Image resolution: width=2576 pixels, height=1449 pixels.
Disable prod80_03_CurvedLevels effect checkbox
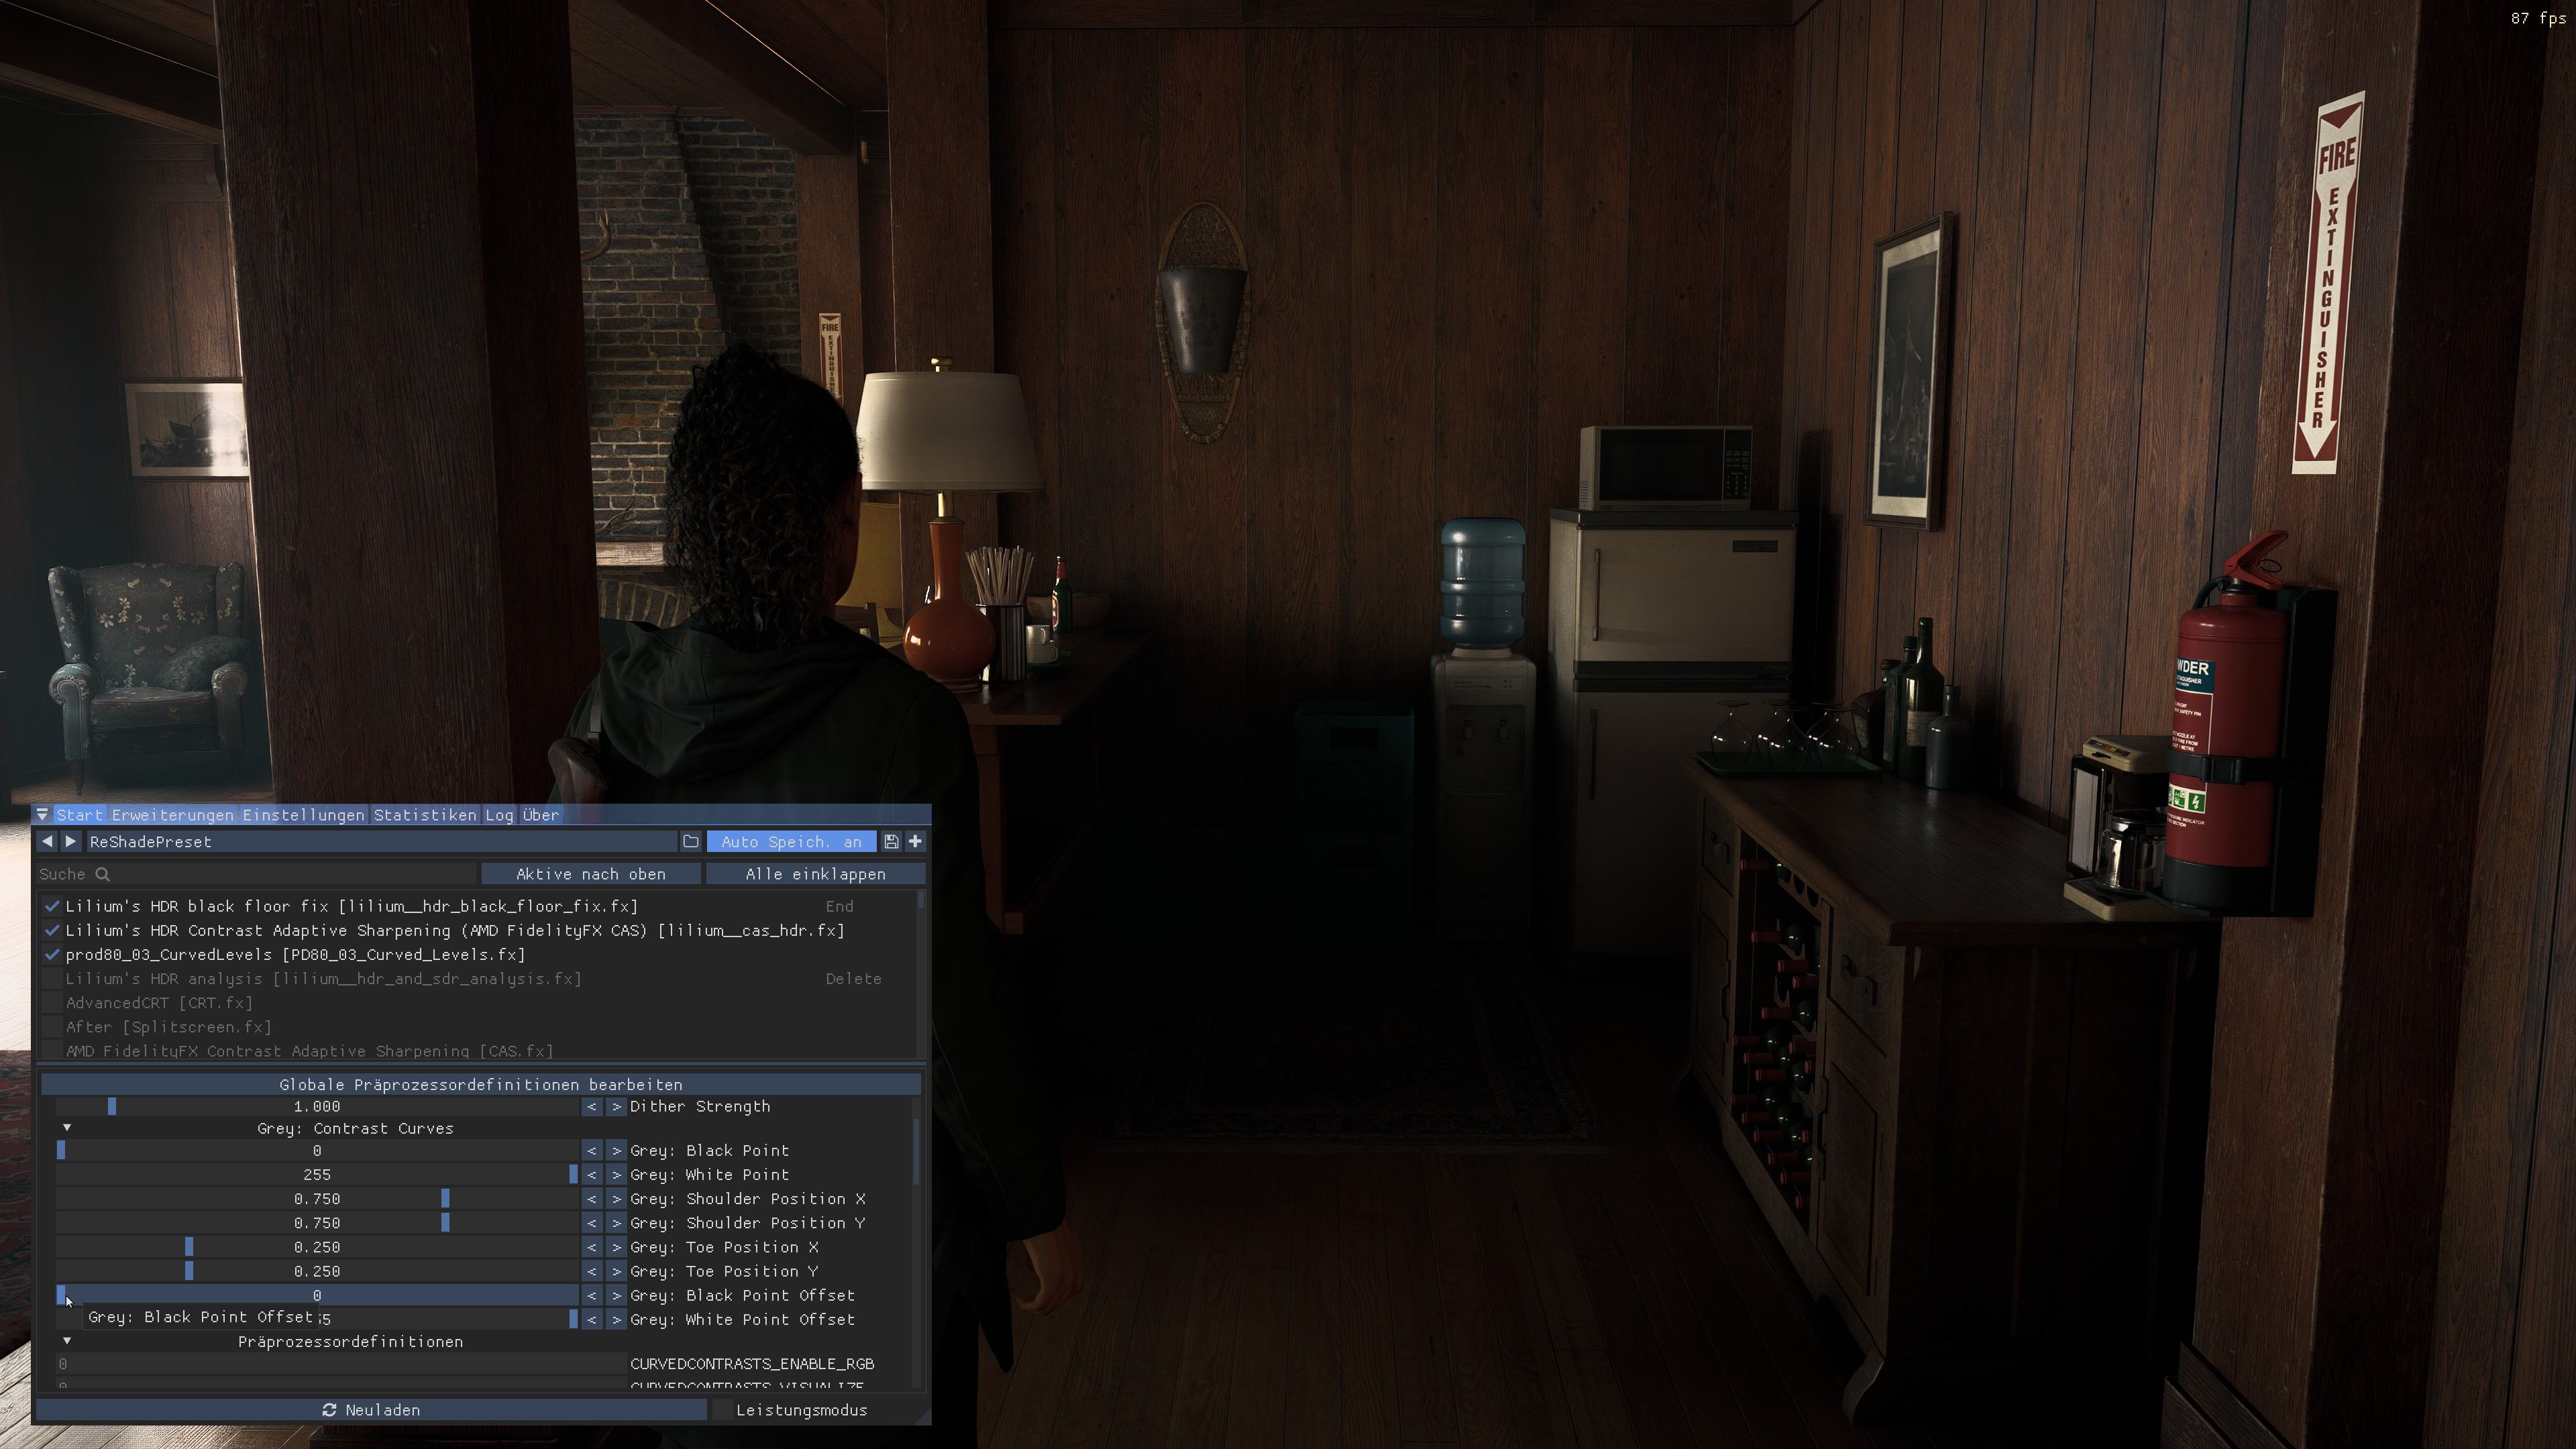pos(53,954)
